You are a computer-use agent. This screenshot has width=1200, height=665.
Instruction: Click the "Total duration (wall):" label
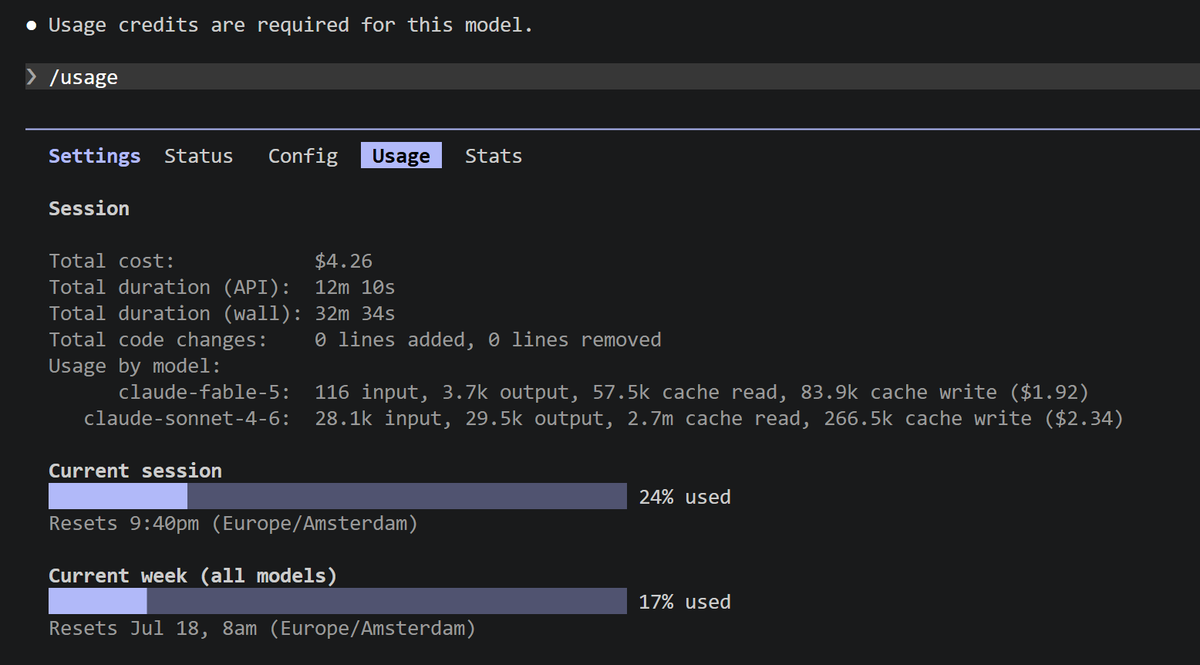[176, 313]
